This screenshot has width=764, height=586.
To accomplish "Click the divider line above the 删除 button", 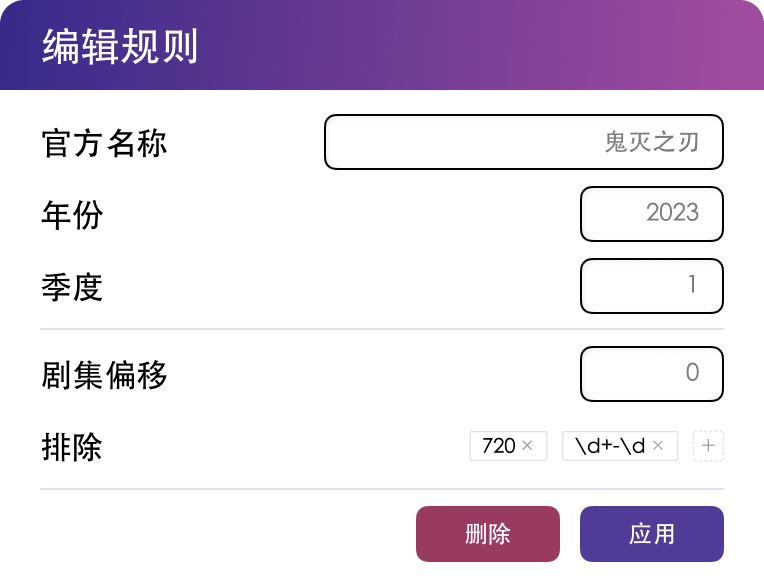I will coord(381,489).
